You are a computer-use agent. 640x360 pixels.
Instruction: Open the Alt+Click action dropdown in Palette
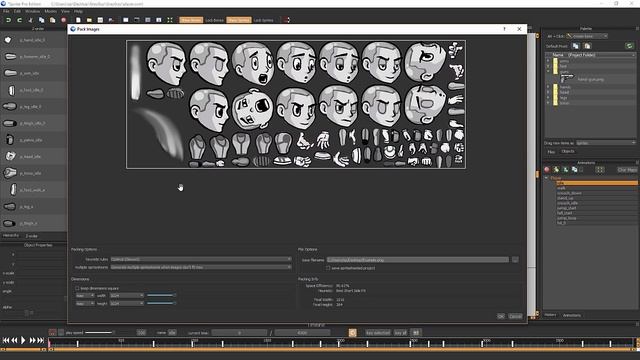coord(587,36)
